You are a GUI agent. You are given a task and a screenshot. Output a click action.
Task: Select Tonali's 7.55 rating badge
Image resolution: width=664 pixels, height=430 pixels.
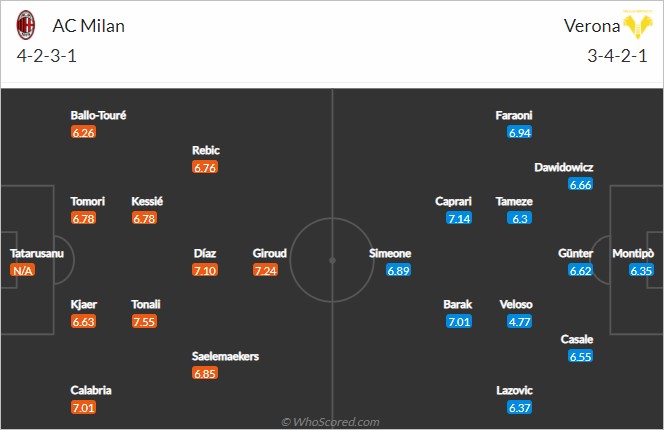tap(144, 322)
